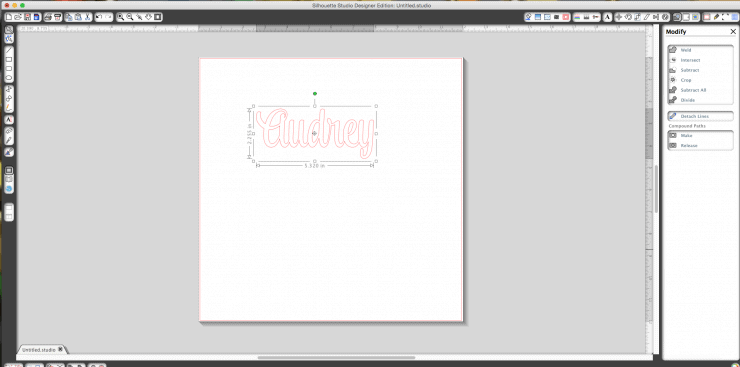Click the horizontal scrollbar at canvas bottom

click(336, 357)
